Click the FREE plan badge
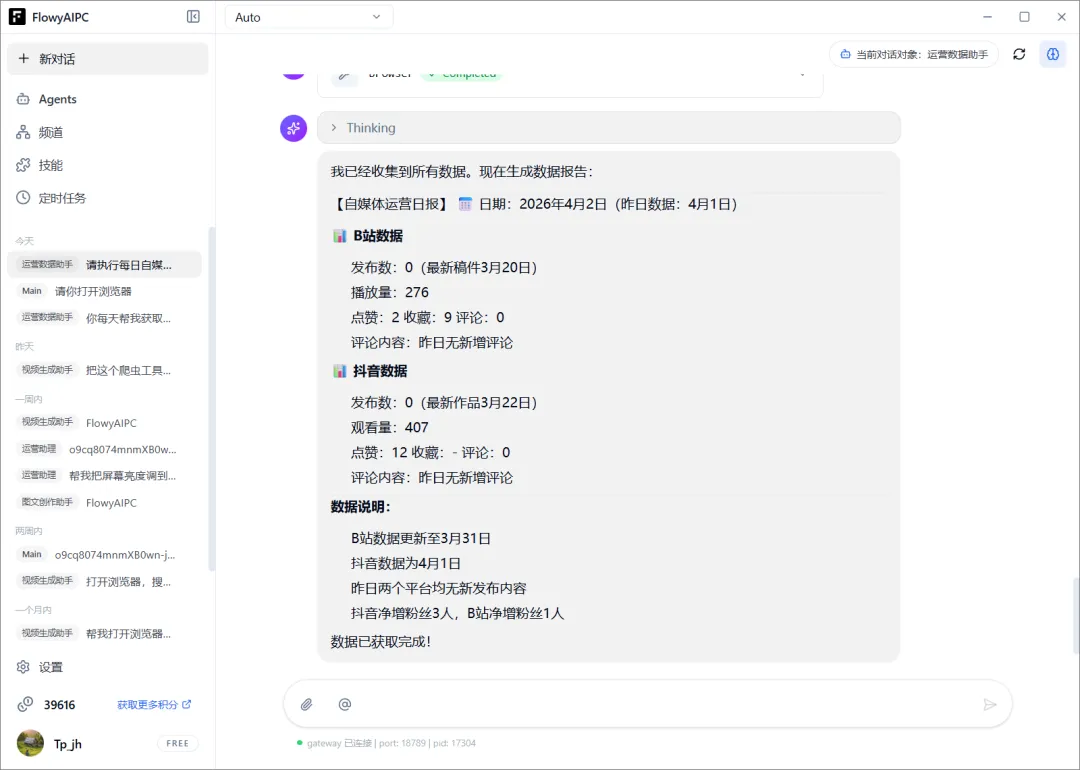 [x=178, y=744]
